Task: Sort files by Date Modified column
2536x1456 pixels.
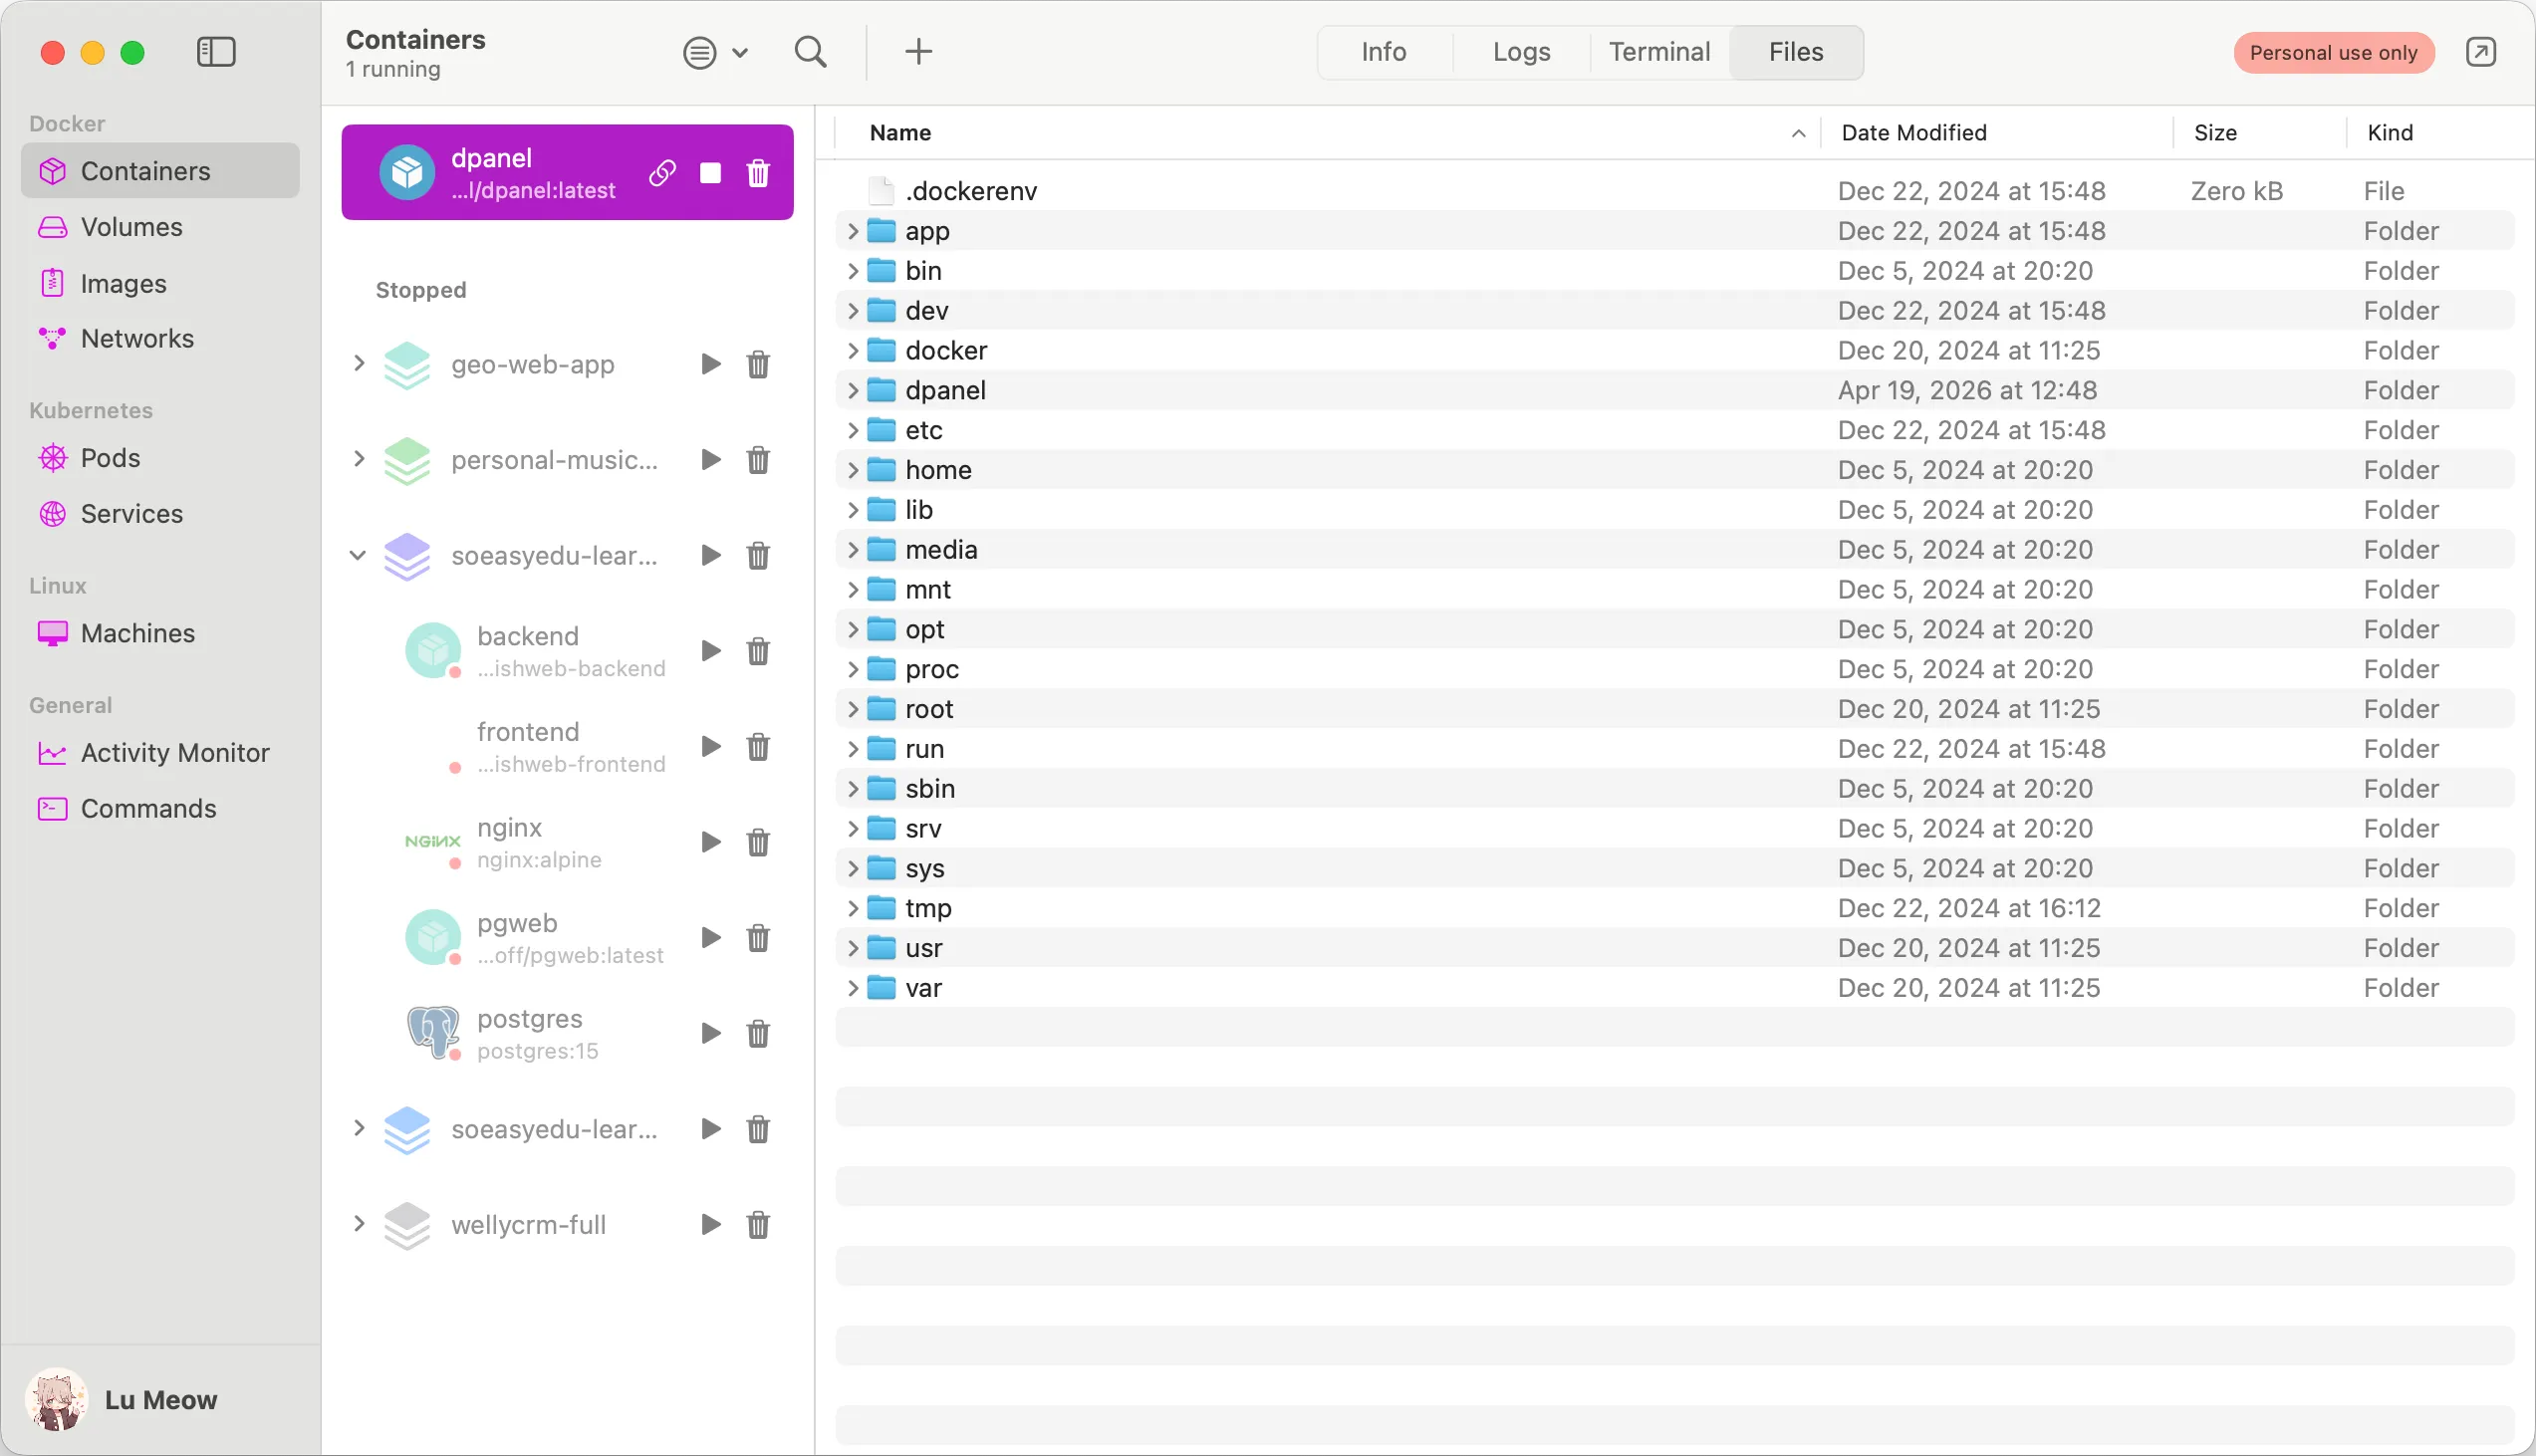Action: click(1996, 133)
